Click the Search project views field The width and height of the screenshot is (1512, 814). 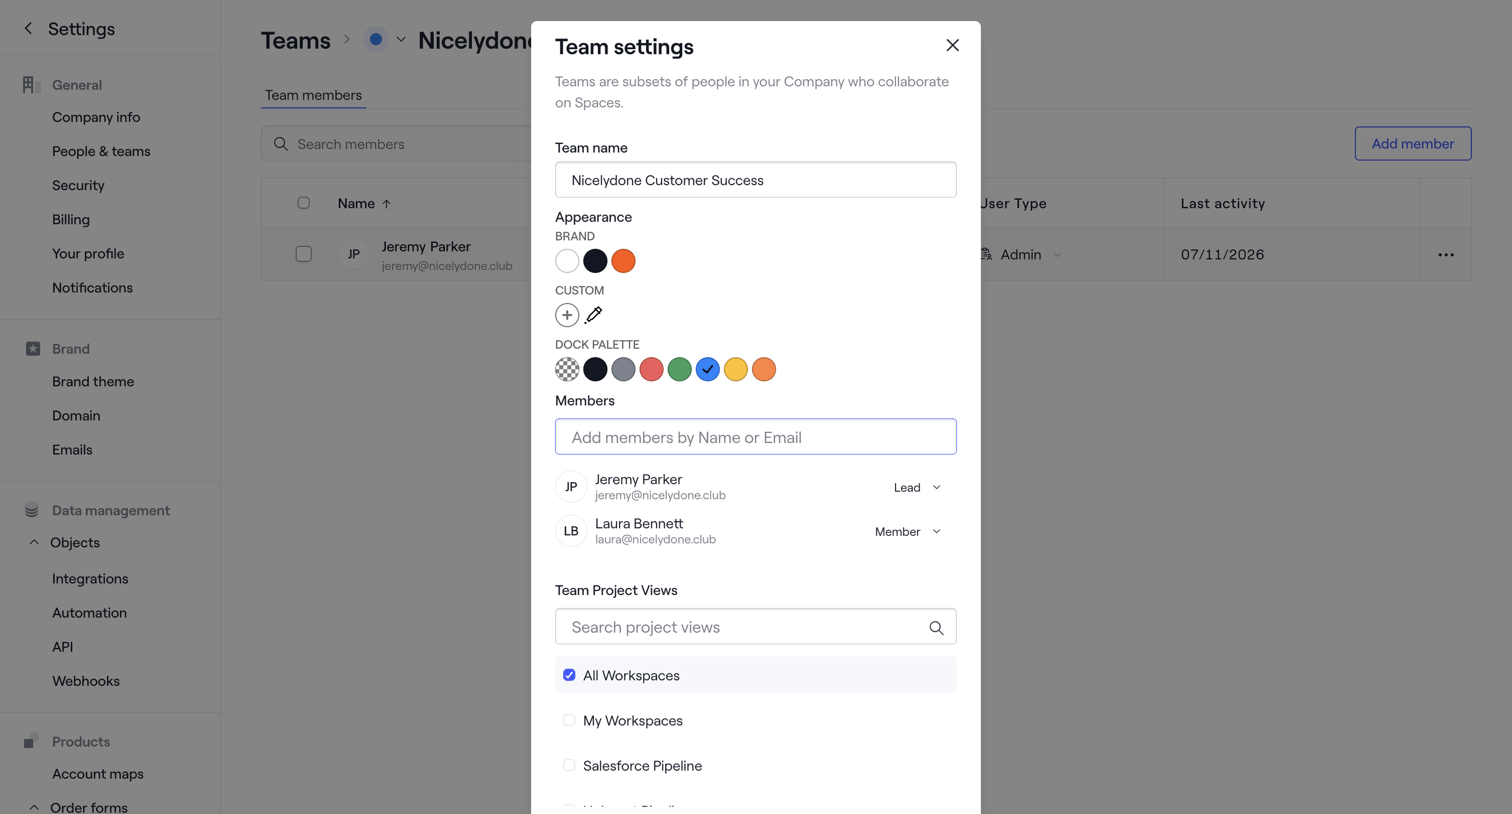[x=756, y=627]
